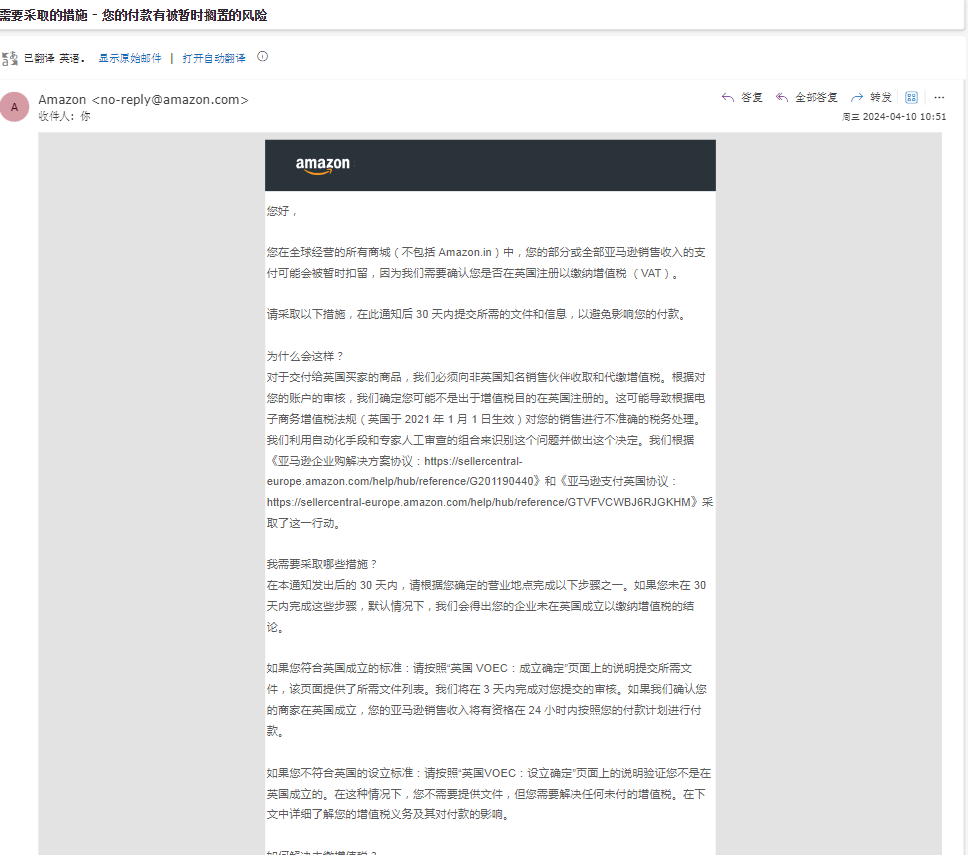This screenshot has height=855, width=968.
Task: Reply all to the email (全部答复)
Action: (807, 98)
